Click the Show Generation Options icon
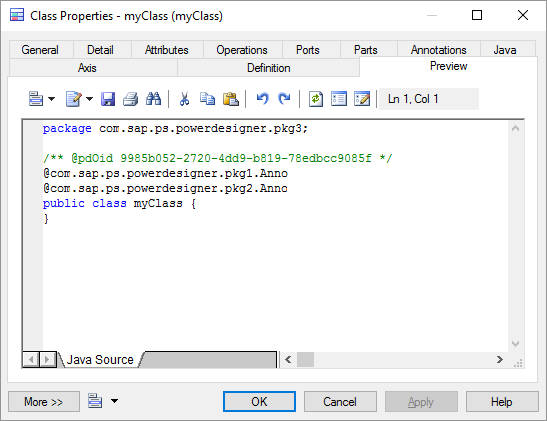 click(x=362, y=99)
